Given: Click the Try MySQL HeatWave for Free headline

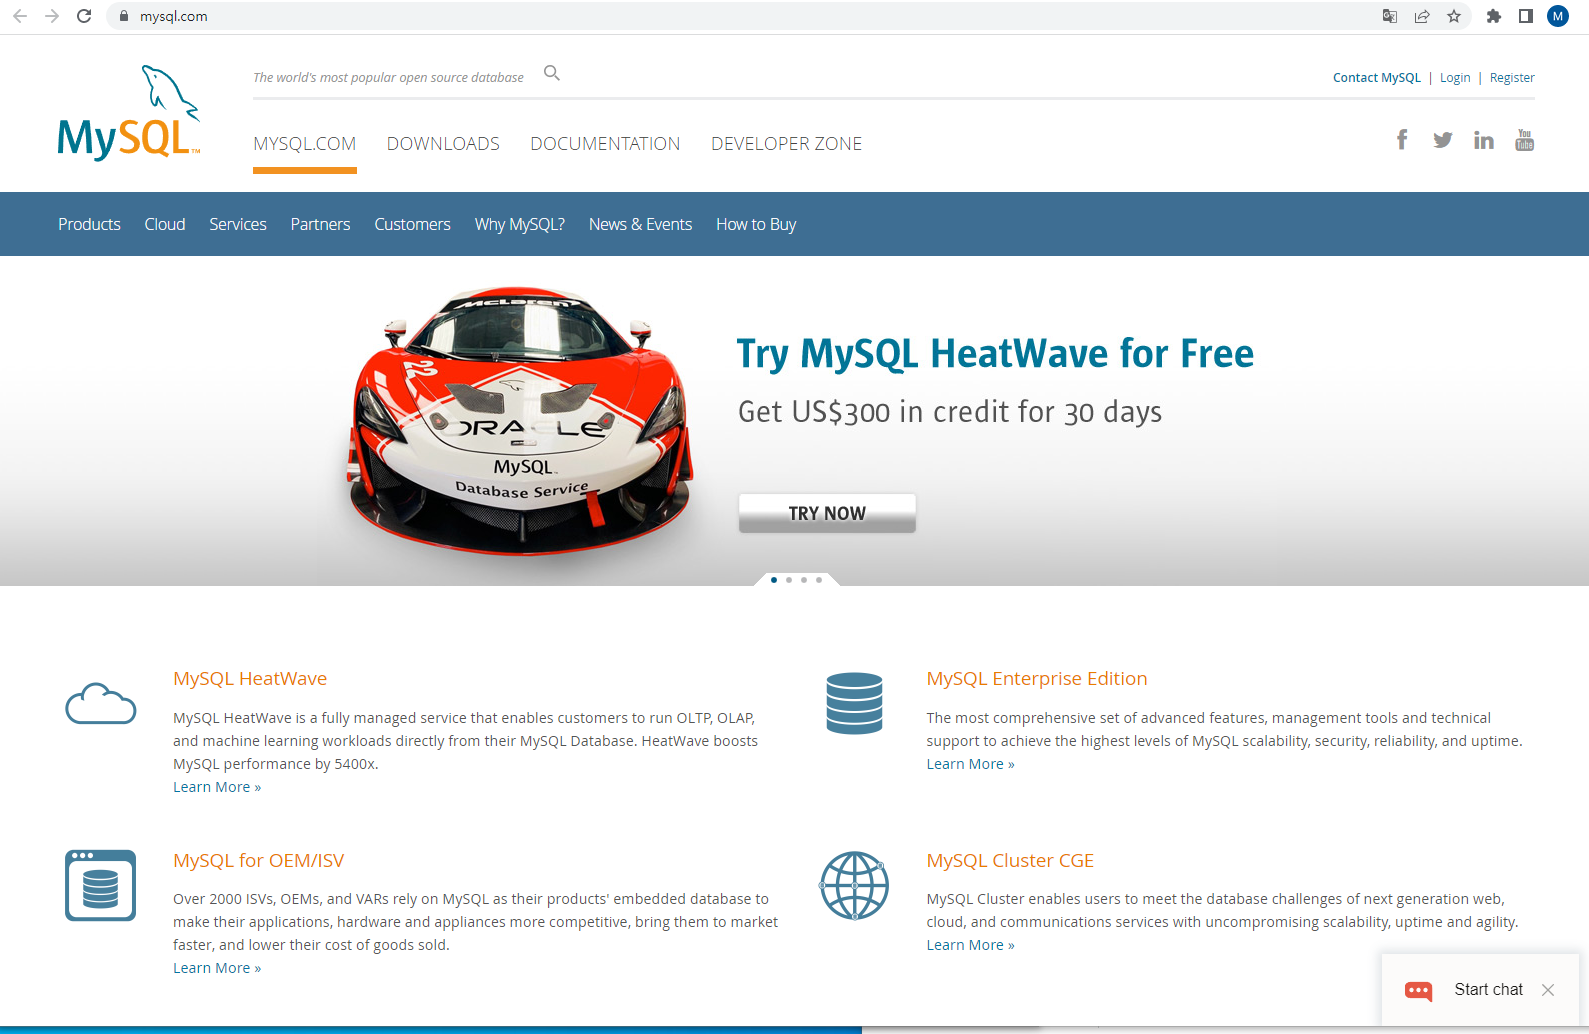Looking at the screenshot, I should pos(995,354).
